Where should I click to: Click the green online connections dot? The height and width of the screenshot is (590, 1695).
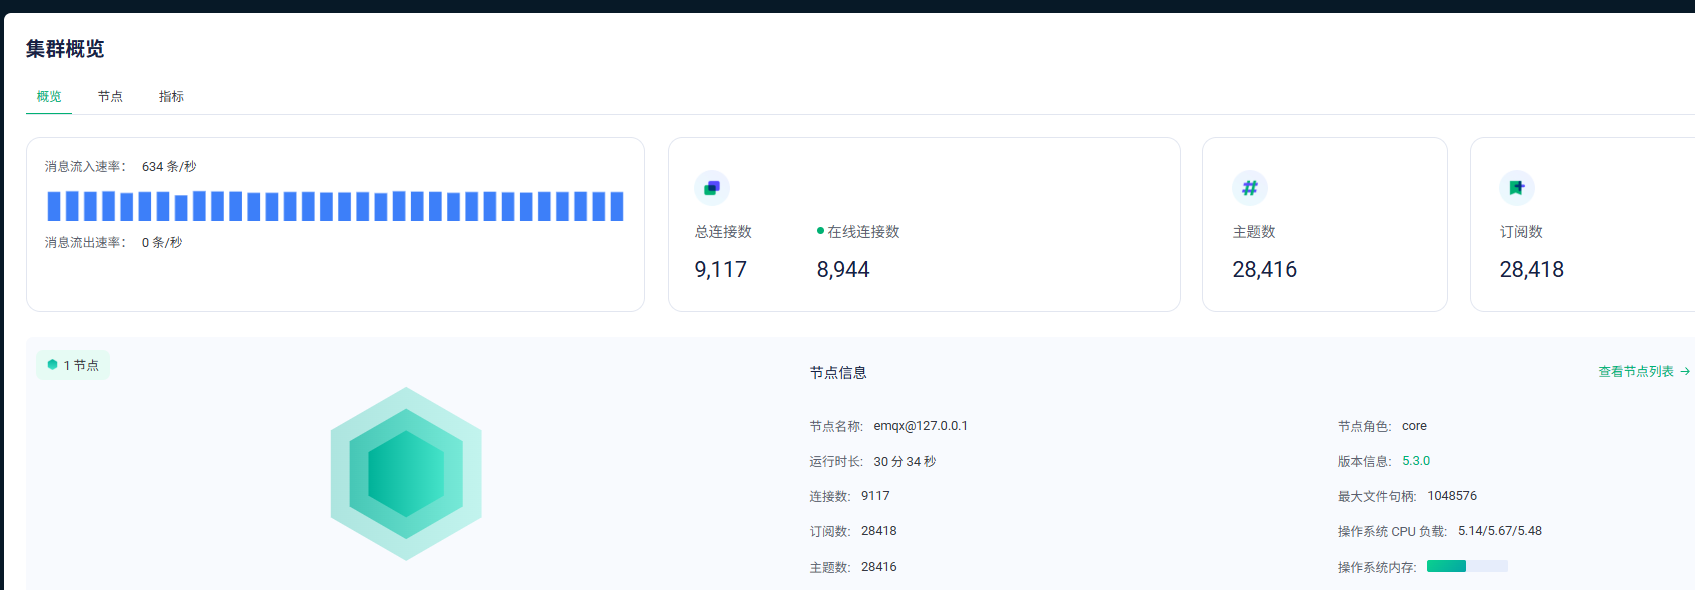(x=820, y=231)
